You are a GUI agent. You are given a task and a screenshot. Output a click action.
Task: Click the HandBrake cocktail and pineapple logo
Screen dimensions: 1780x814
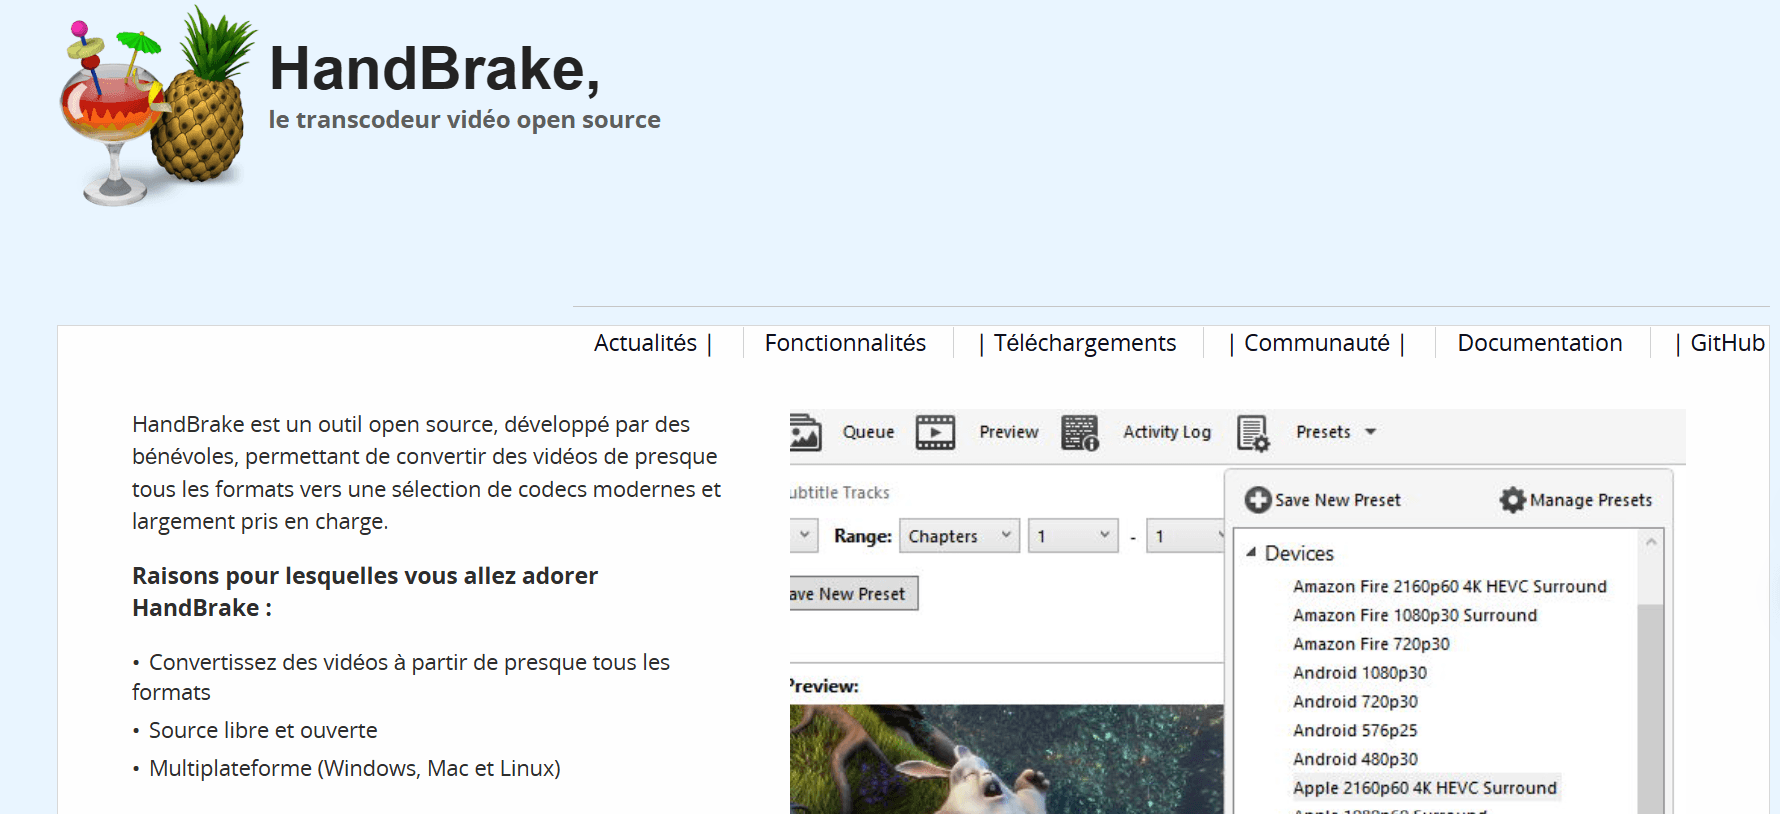click(x=157, y=105)
